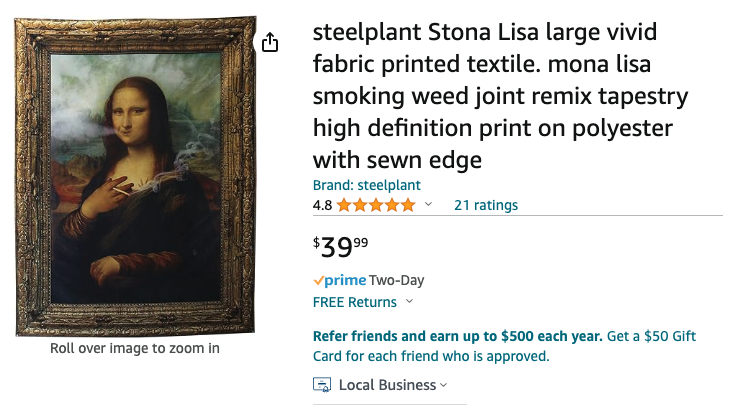The image size is (748, 406).
Task: Open the Brand: steelplant link
Action: [366, 185]
